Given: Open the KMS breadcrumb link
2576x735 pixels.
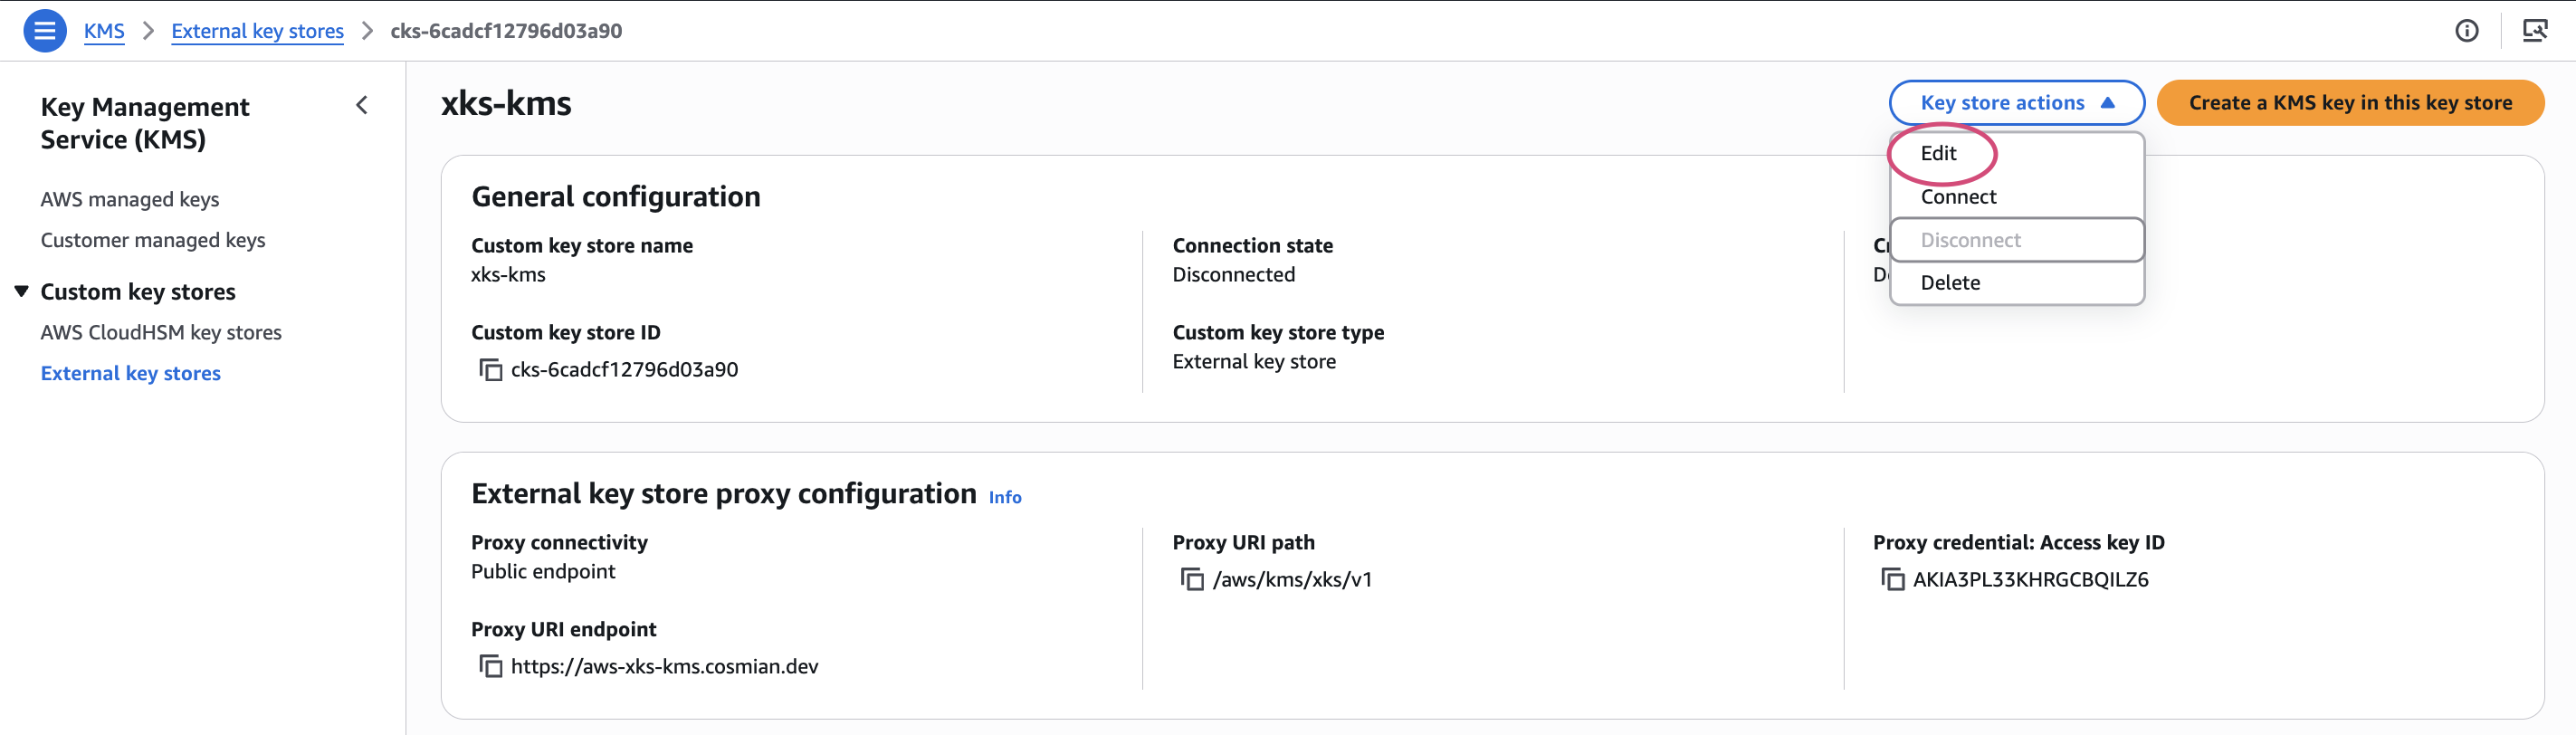Looking at the screenshot, I should coord(104,31).
